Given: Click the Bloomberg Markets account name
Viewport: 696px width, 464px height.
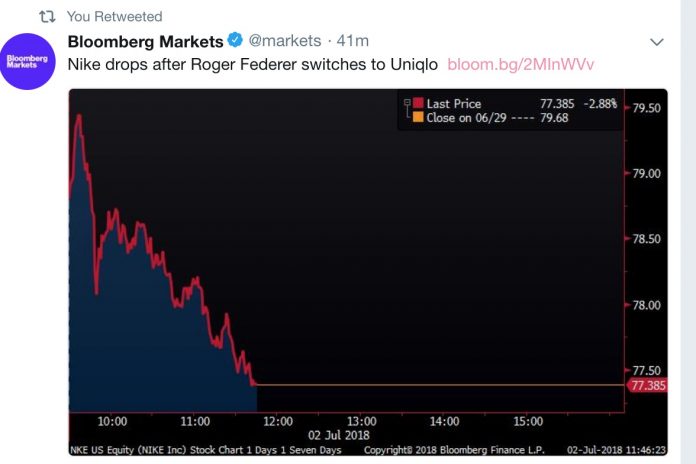Looking at the screenshot, I should tap(145, 41).
